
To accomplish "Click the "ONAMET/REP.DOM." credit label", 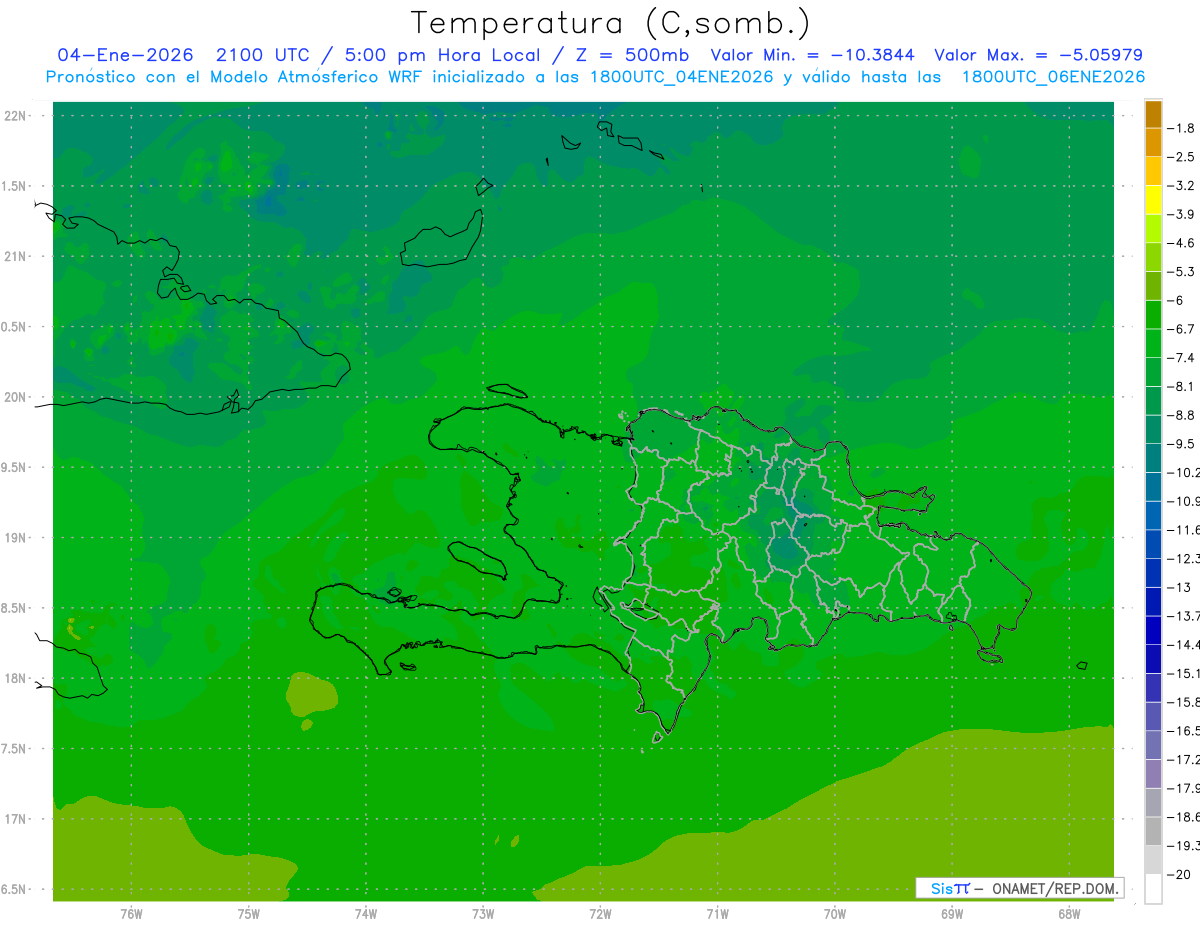I will 1054,888.
